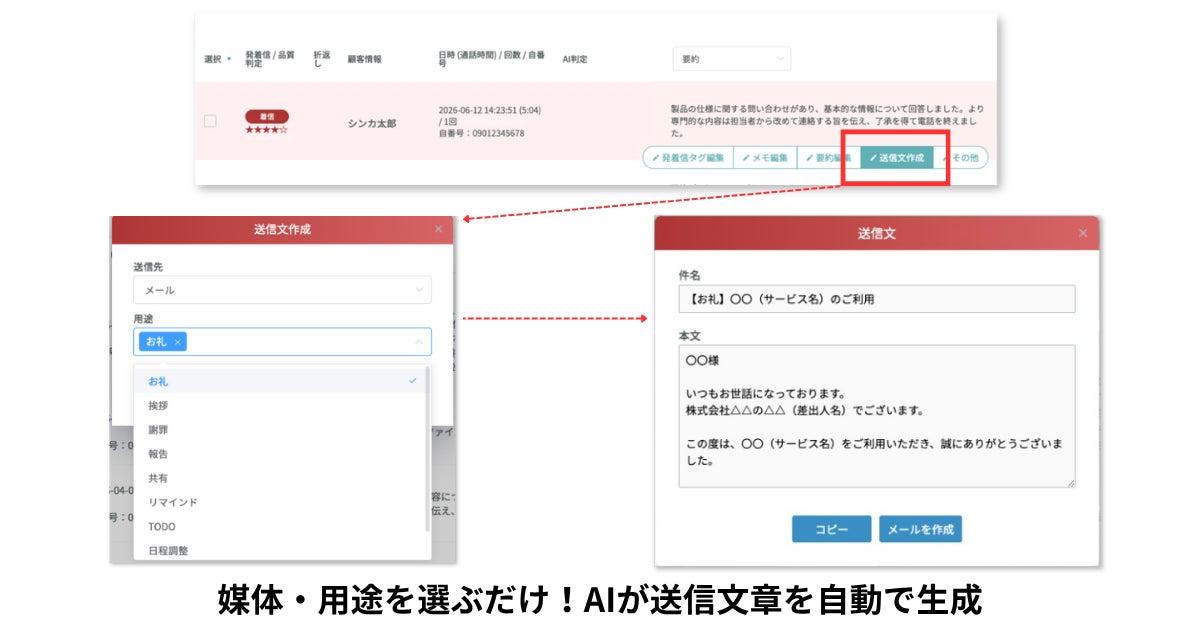This screenshot has height=630, width=1200.
Task: Click inside the 本文 text area
Action: pos(877,416)
